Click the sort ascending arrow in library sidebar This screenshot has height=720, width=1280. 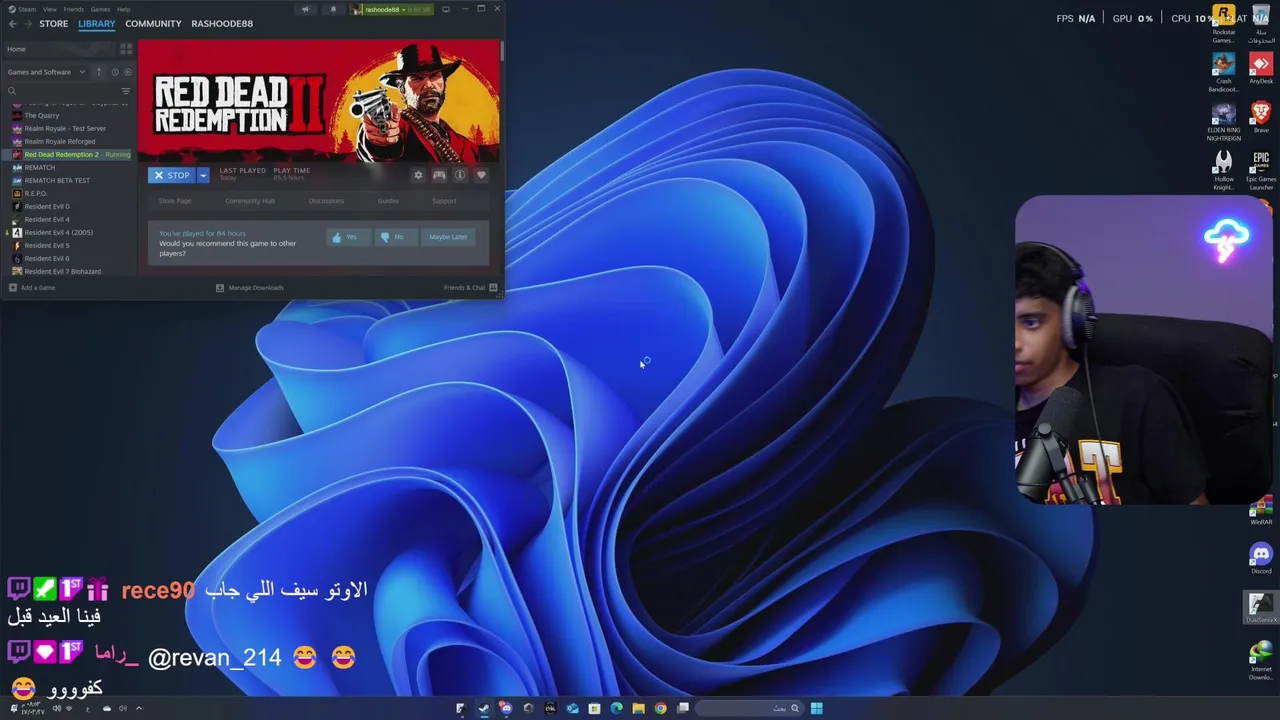98,72
